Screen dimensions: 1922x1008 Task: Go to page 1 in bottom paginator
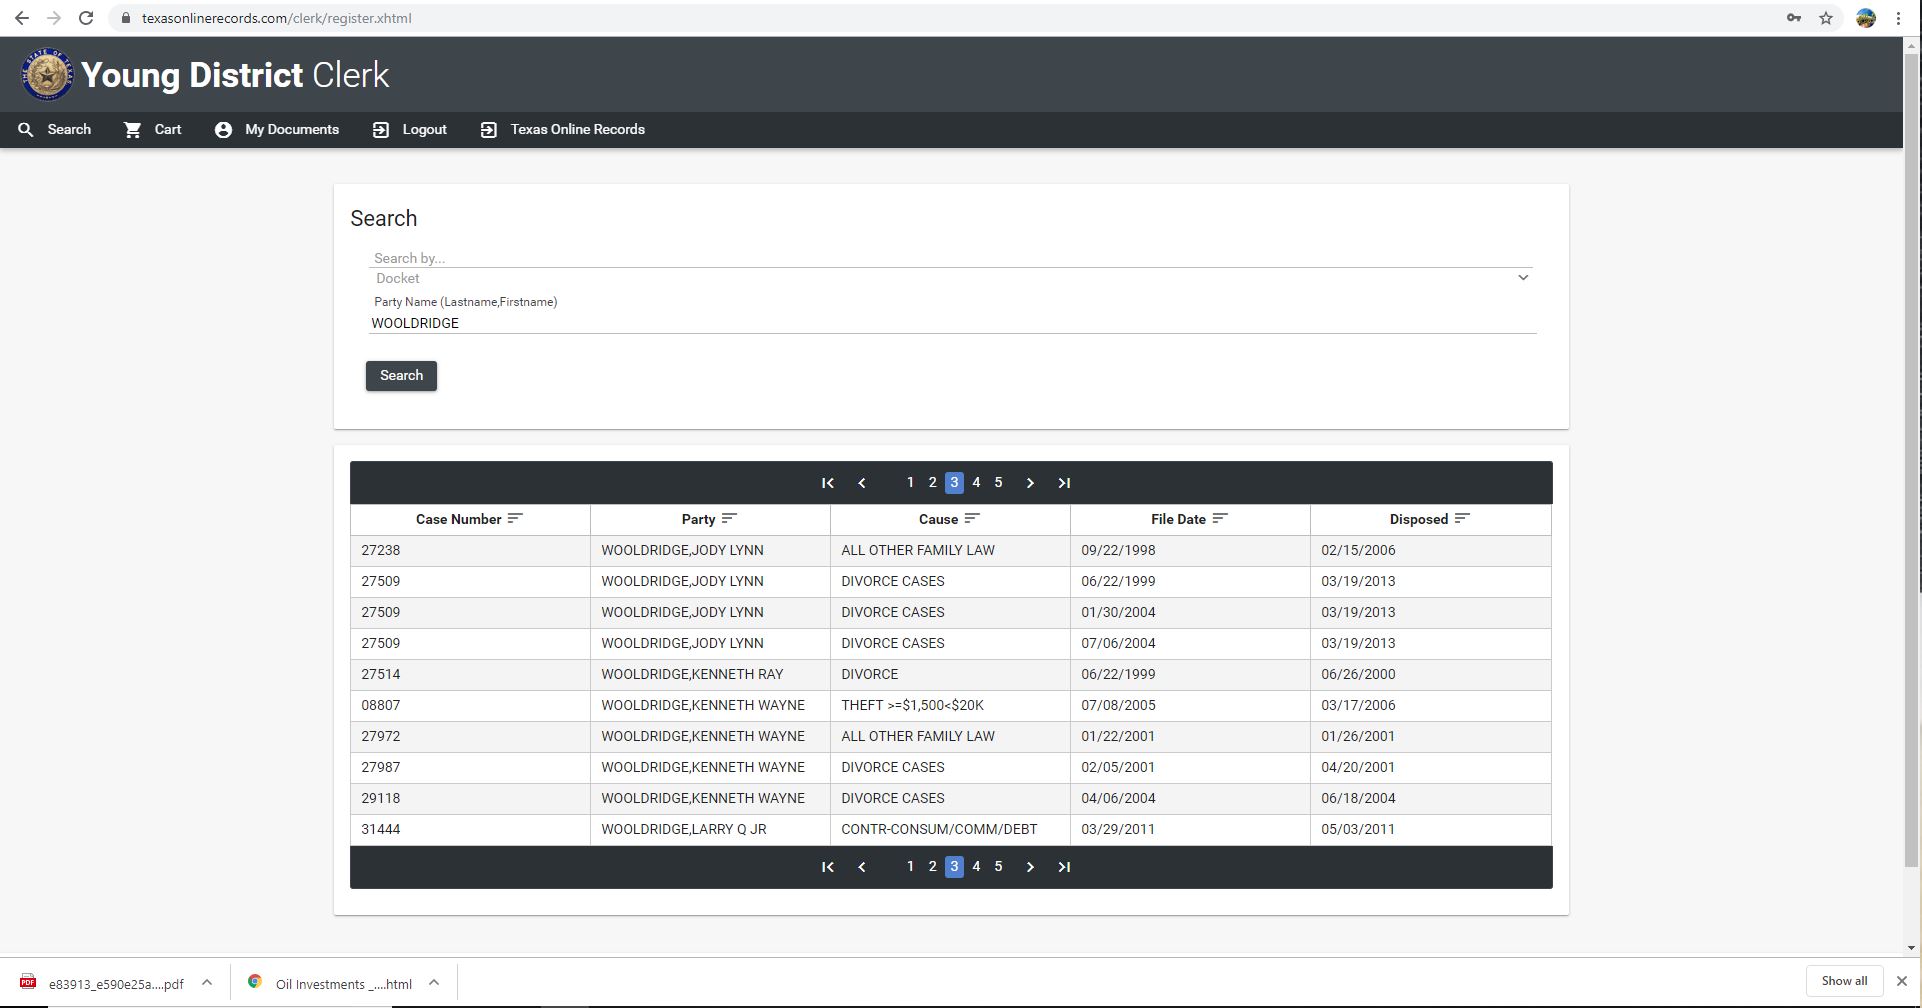click(910, 867)
